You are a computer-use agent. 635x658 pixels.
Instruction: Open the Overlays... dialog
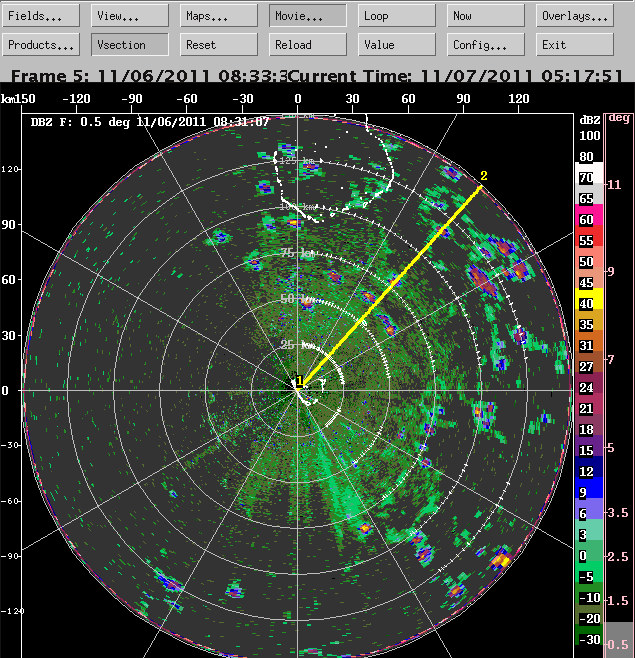click(x=575, y=16)
